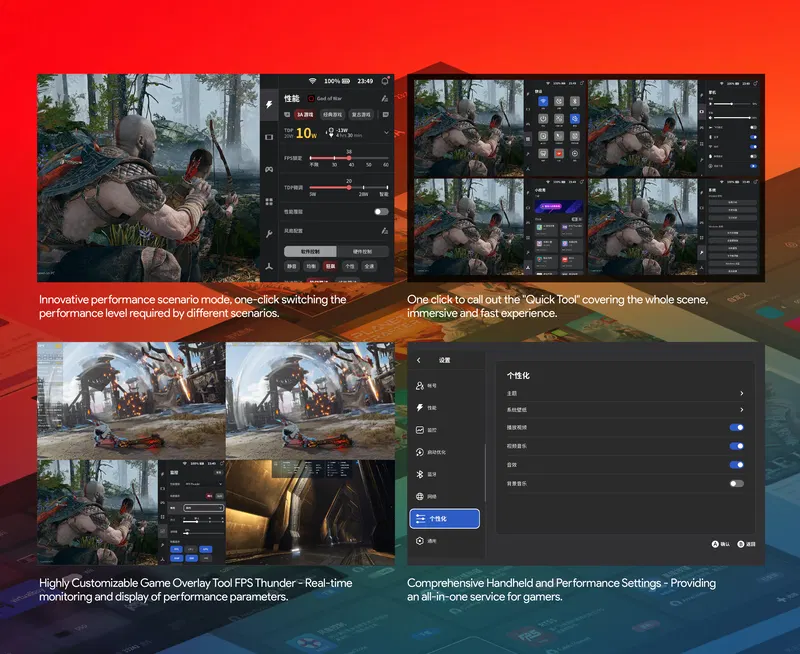Turn off the 音效 switch in 个性化 settings
This screenshot has width=800, height=654.
pyautogui.click(x=736, y=465)
